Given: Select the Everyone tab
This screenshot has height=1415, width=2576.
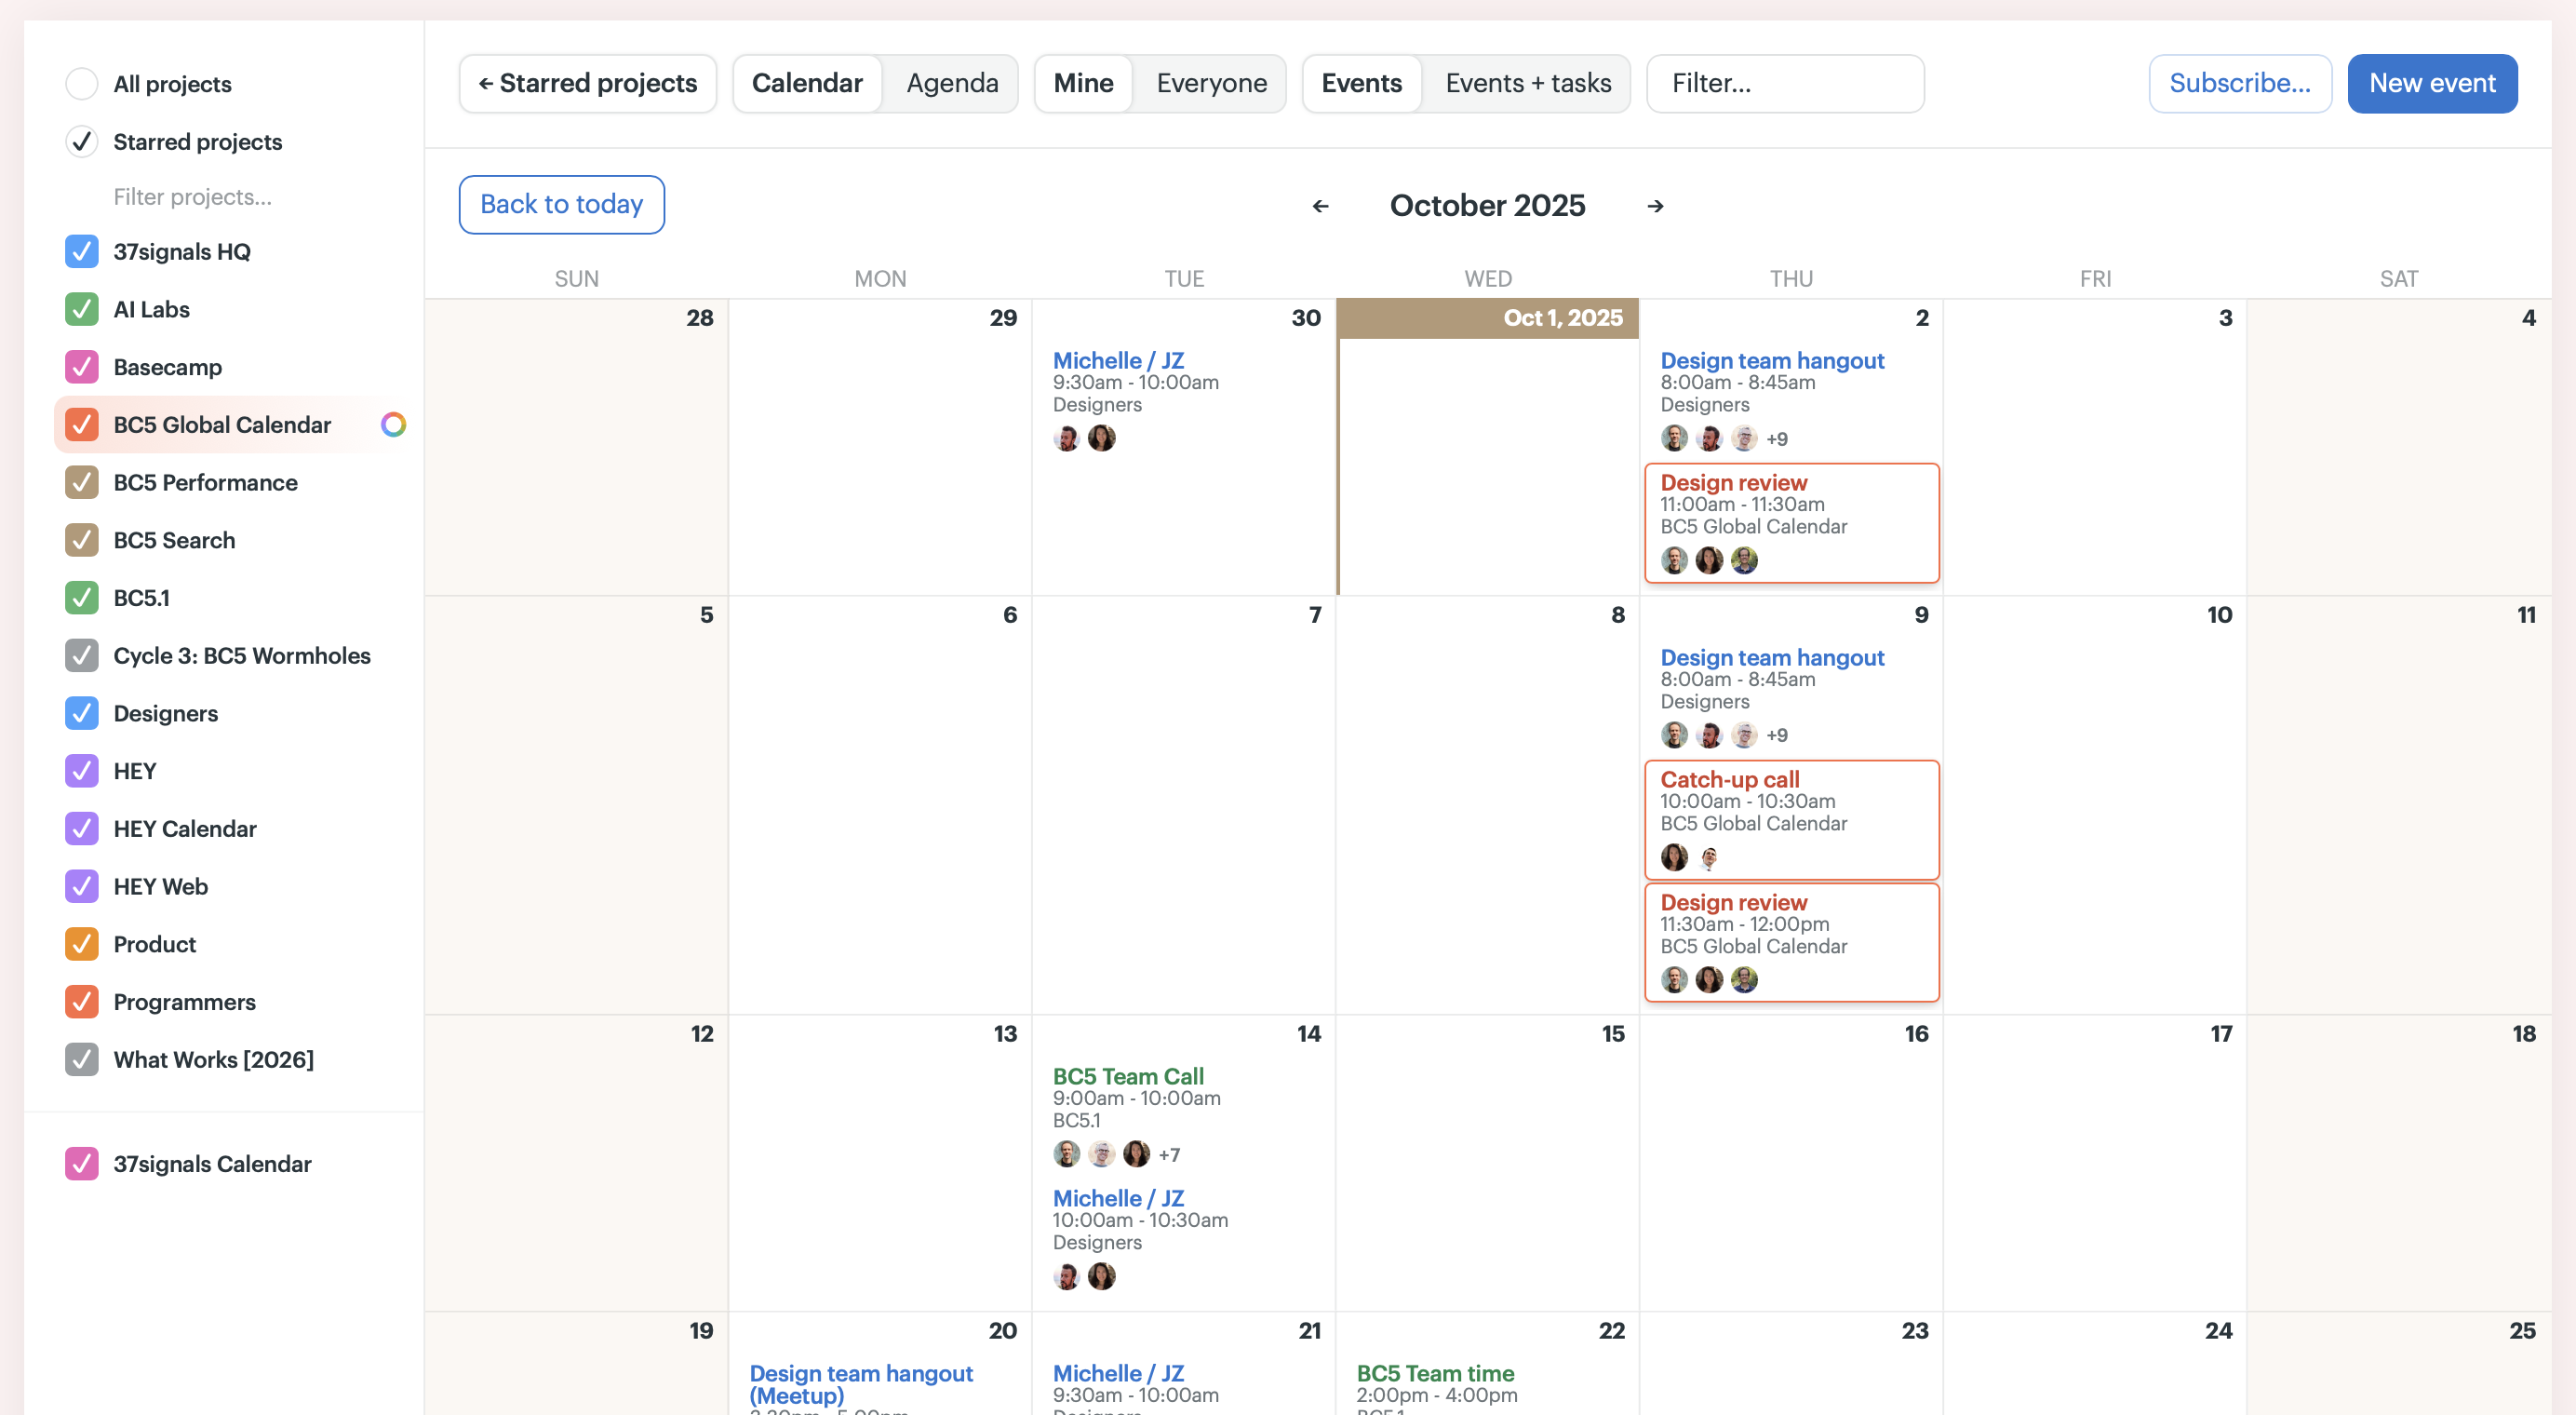Looking at the screenshot, I should click(x=1211, y=83).
